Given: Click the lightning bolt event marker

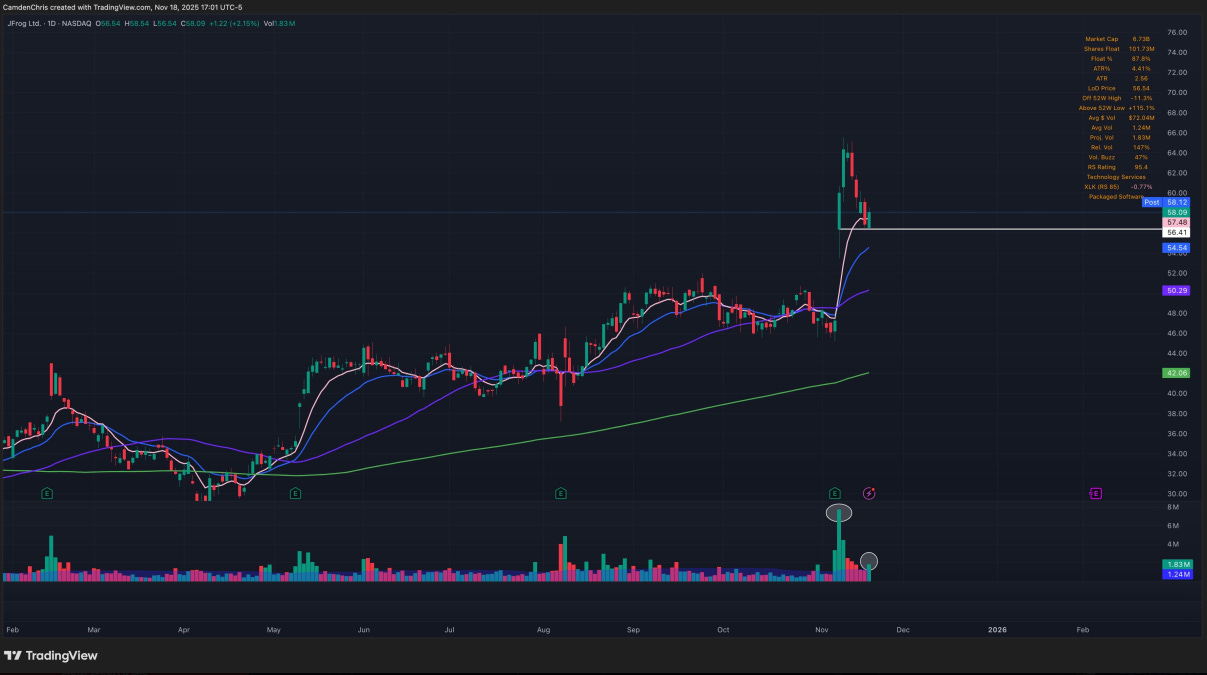Looking at the screenshot, I should [870, 493].
